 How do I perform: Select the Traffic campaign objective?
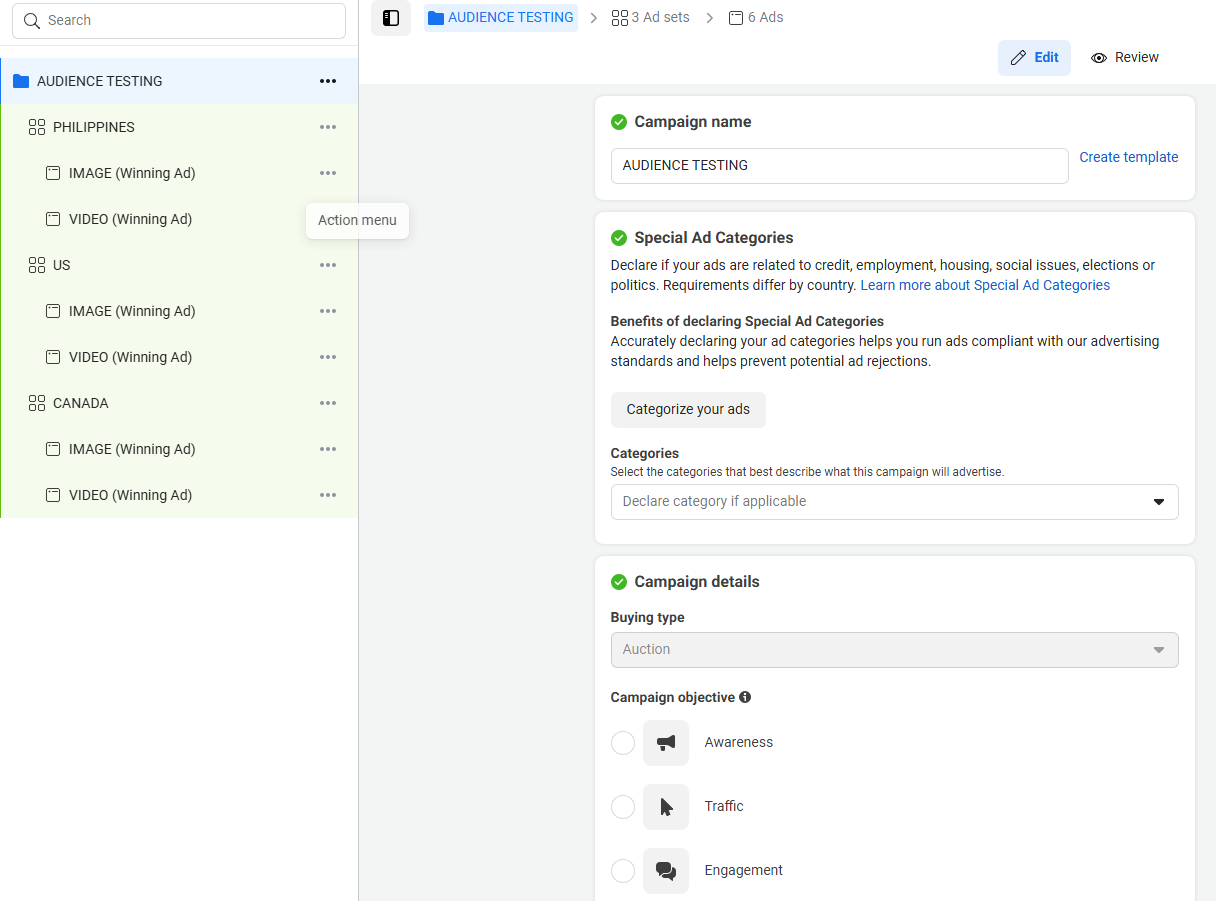click(623, 807)
